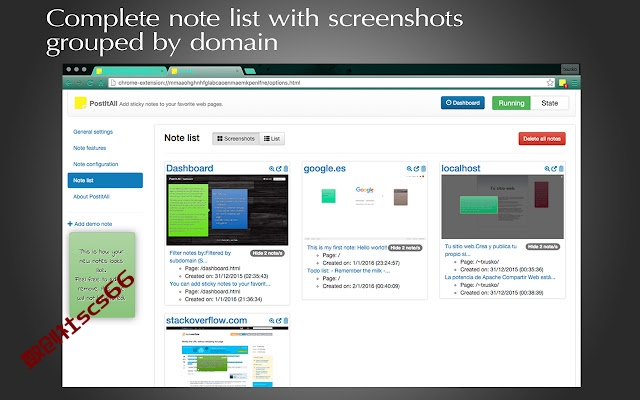Open the google.es title link
This screenshot has width=640, height=400.
[324, 169]
